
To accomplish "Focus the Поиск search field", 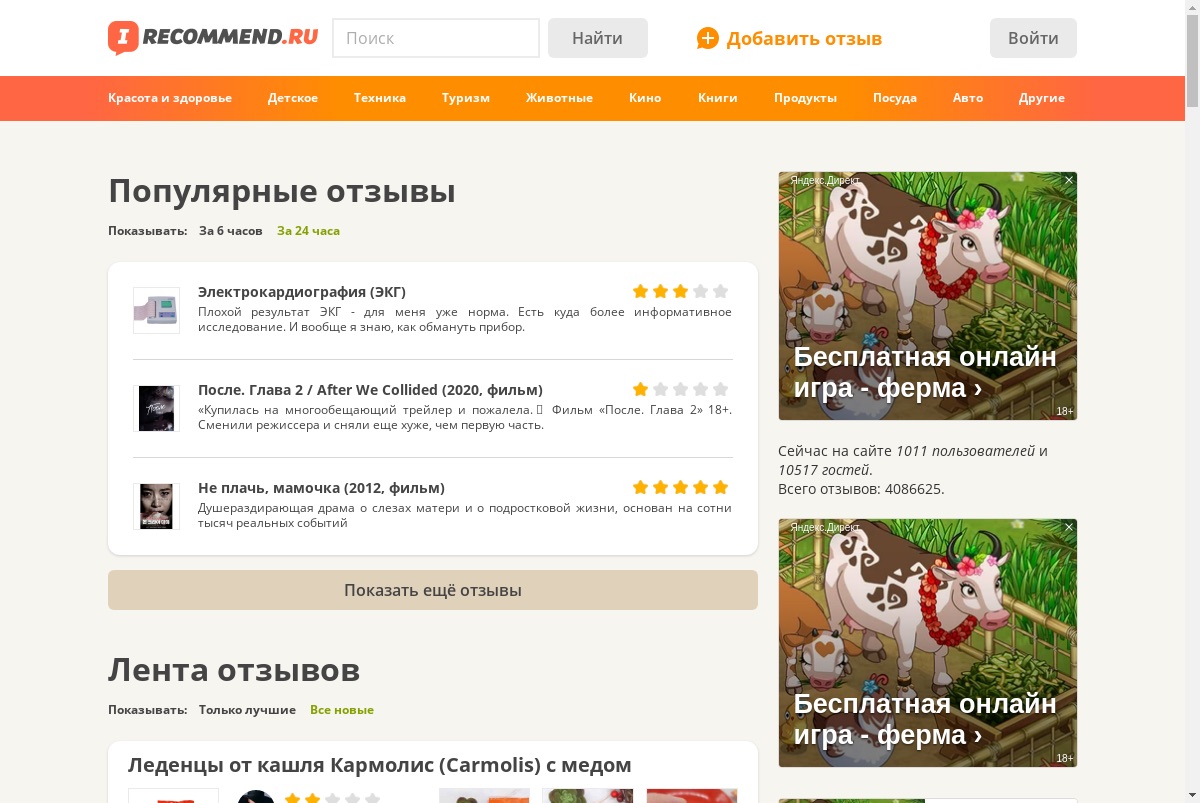I will click(436, 38).
